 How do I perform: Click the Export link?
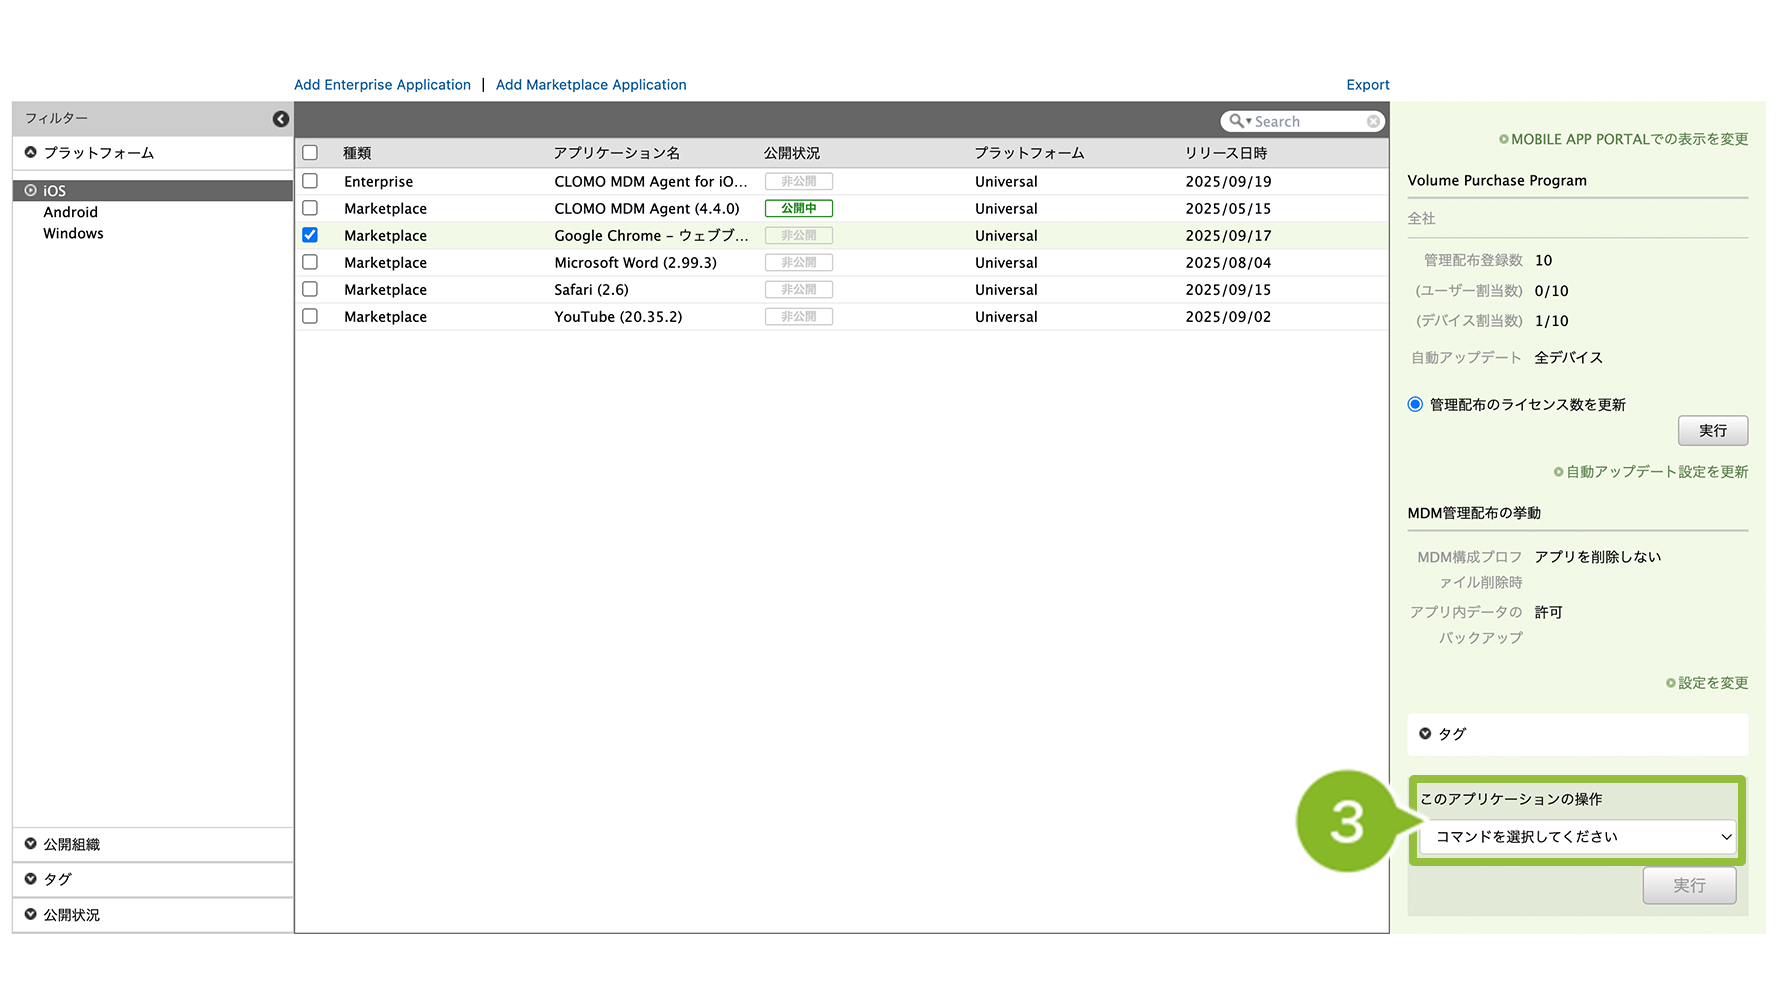pyautogui.click(x=1367, y=85)
